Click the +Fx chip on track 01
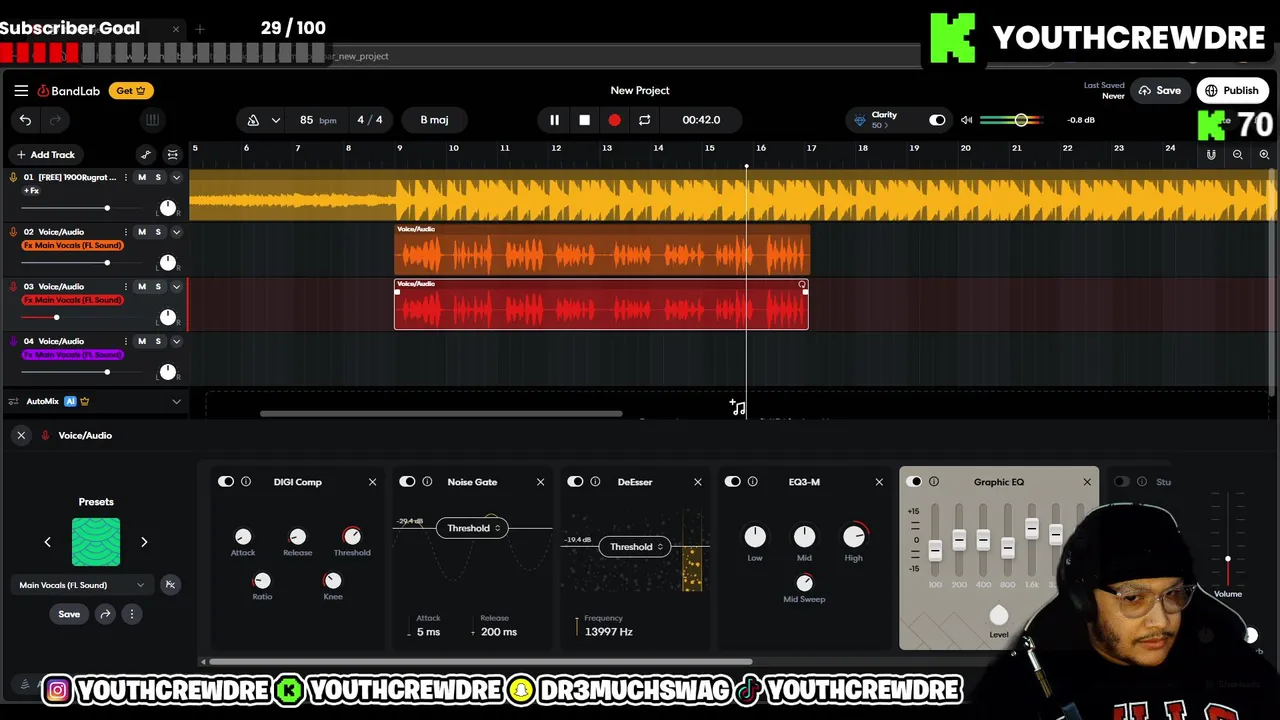The height and width of the screenshot is (720, 1280). pyautogui.click(x=31, y=190)
